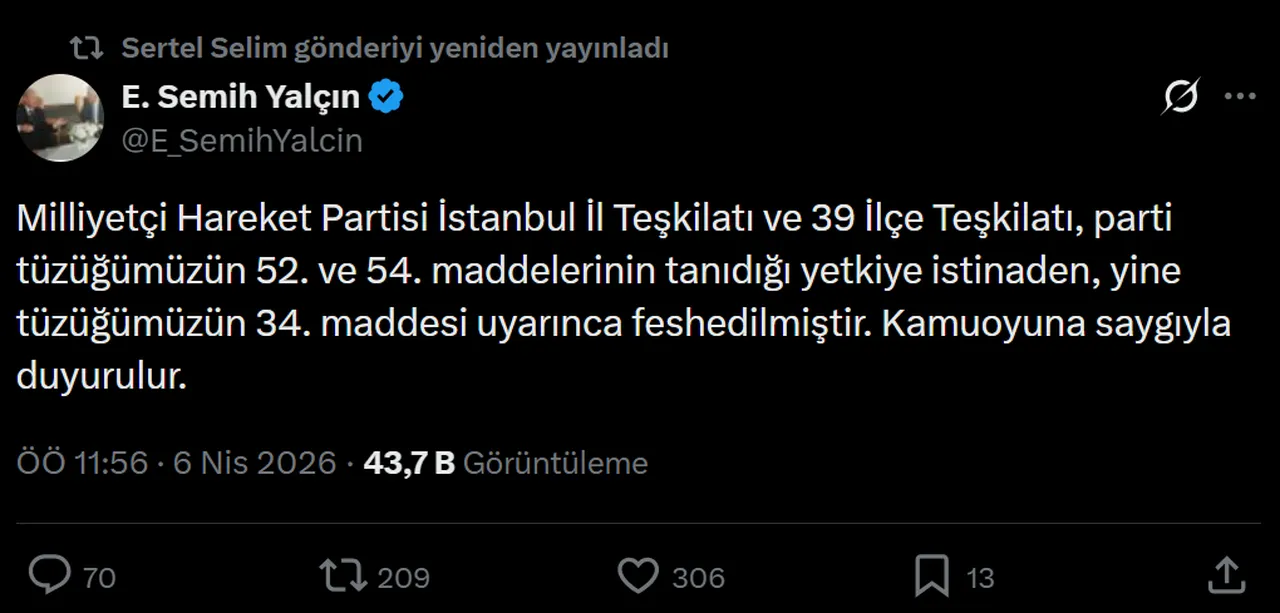Open E. Semih Yalçın's profile name link
This screenshot has width=1280, height=613.
tap(240, 96)
